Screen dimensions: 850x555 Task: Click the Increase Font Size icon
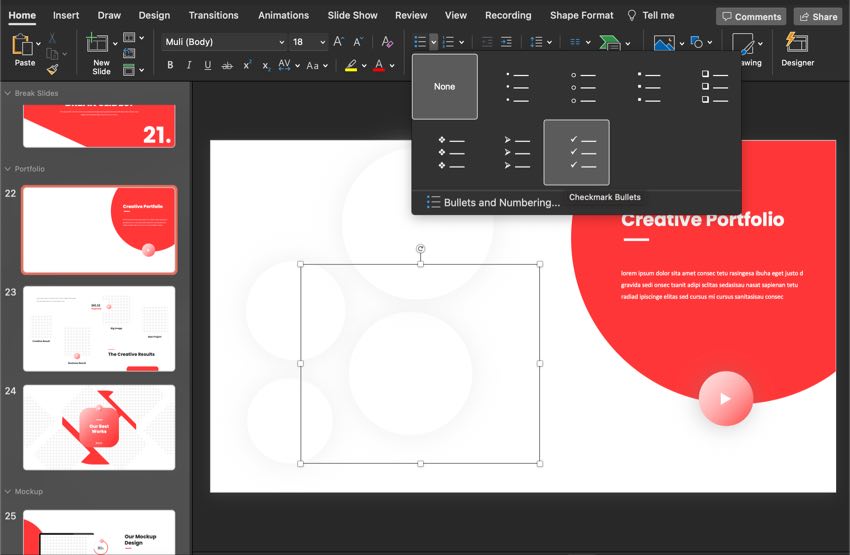(x=339, y=42)
